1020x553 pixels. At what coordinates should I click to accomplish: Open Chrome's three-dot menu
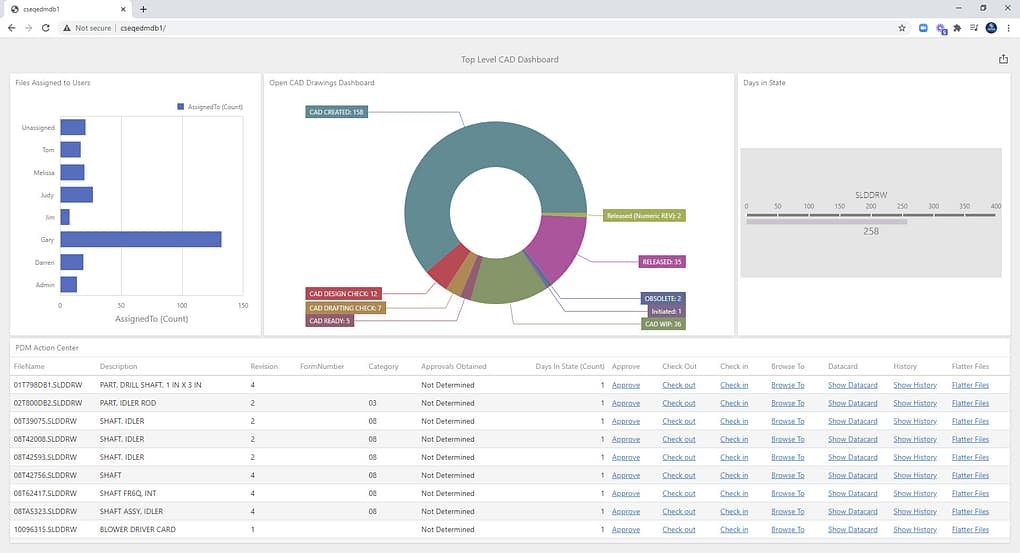[x=1009, y=28]
